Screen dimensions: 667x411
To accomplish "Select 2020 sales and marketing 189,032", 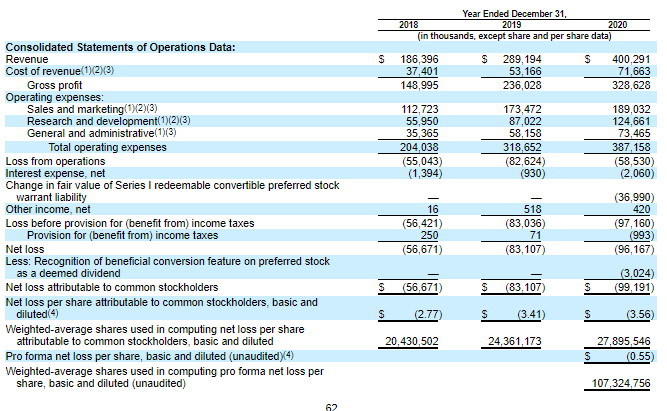I will point(631,109).
